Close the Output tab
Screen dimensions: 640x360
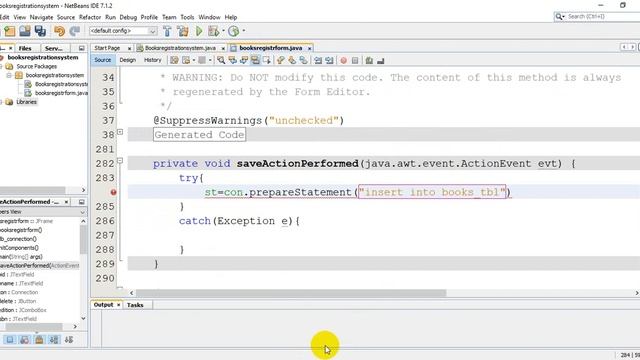click(x=118, y=305)
